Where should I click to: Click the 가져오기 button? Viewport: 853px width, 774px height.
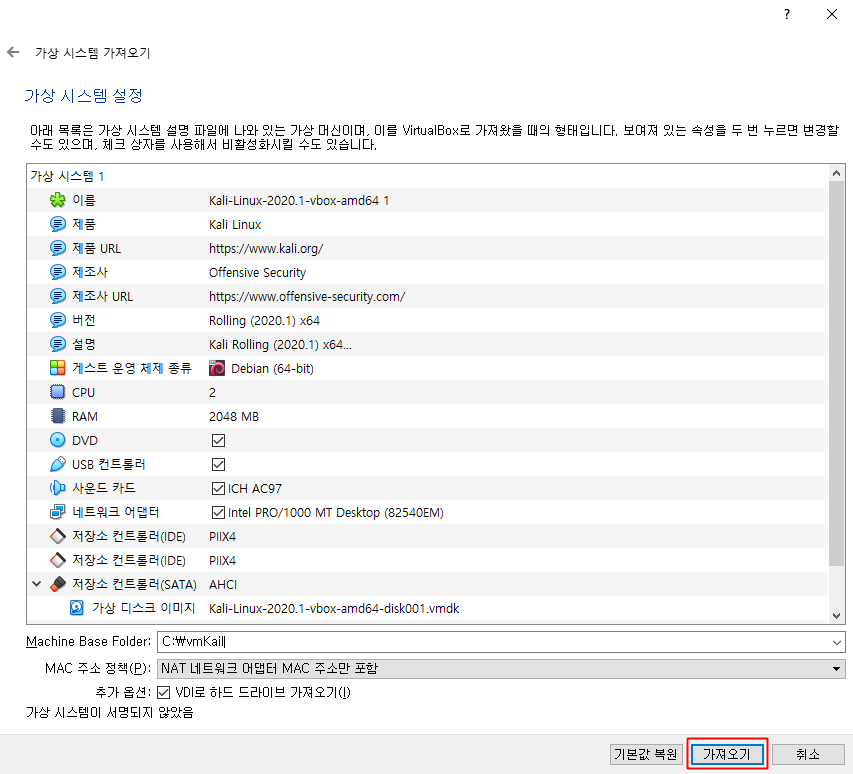point(727,754)
